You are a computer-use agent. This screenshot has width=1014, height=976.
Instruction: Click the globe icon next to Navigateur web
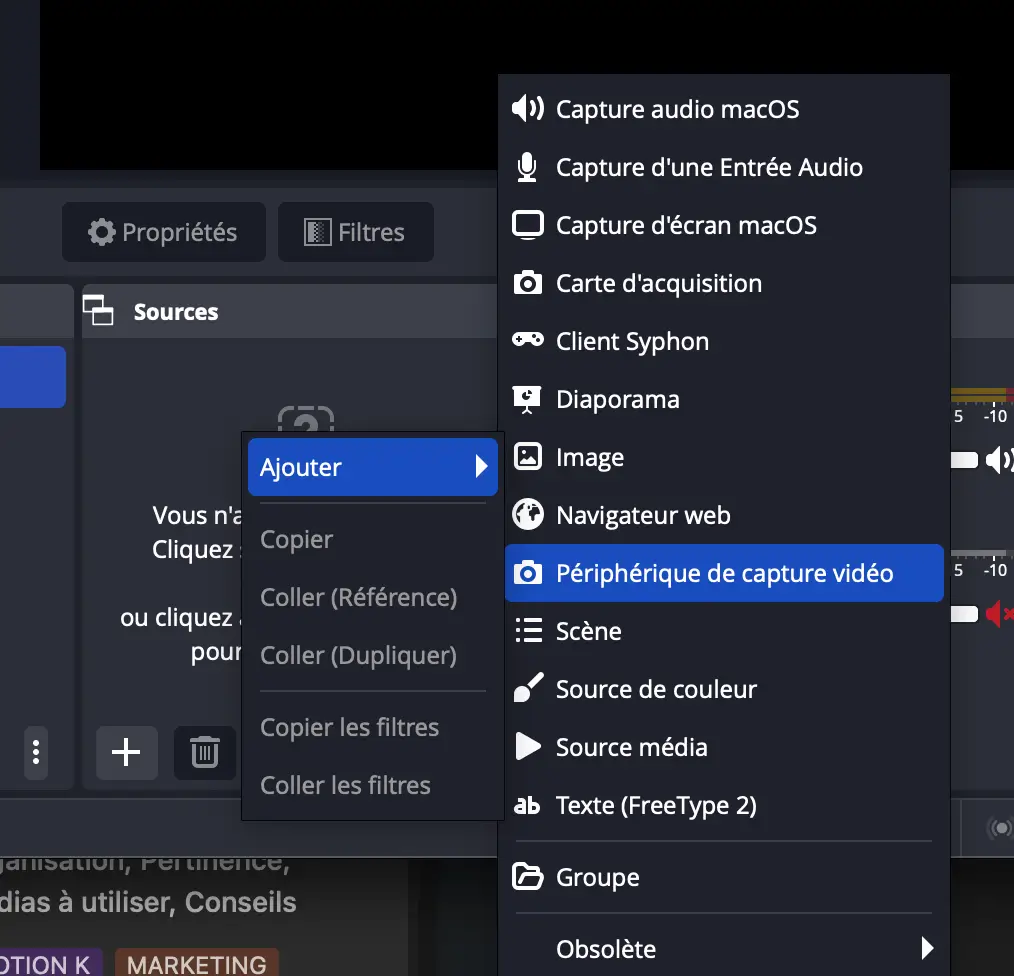pos(528,515)
